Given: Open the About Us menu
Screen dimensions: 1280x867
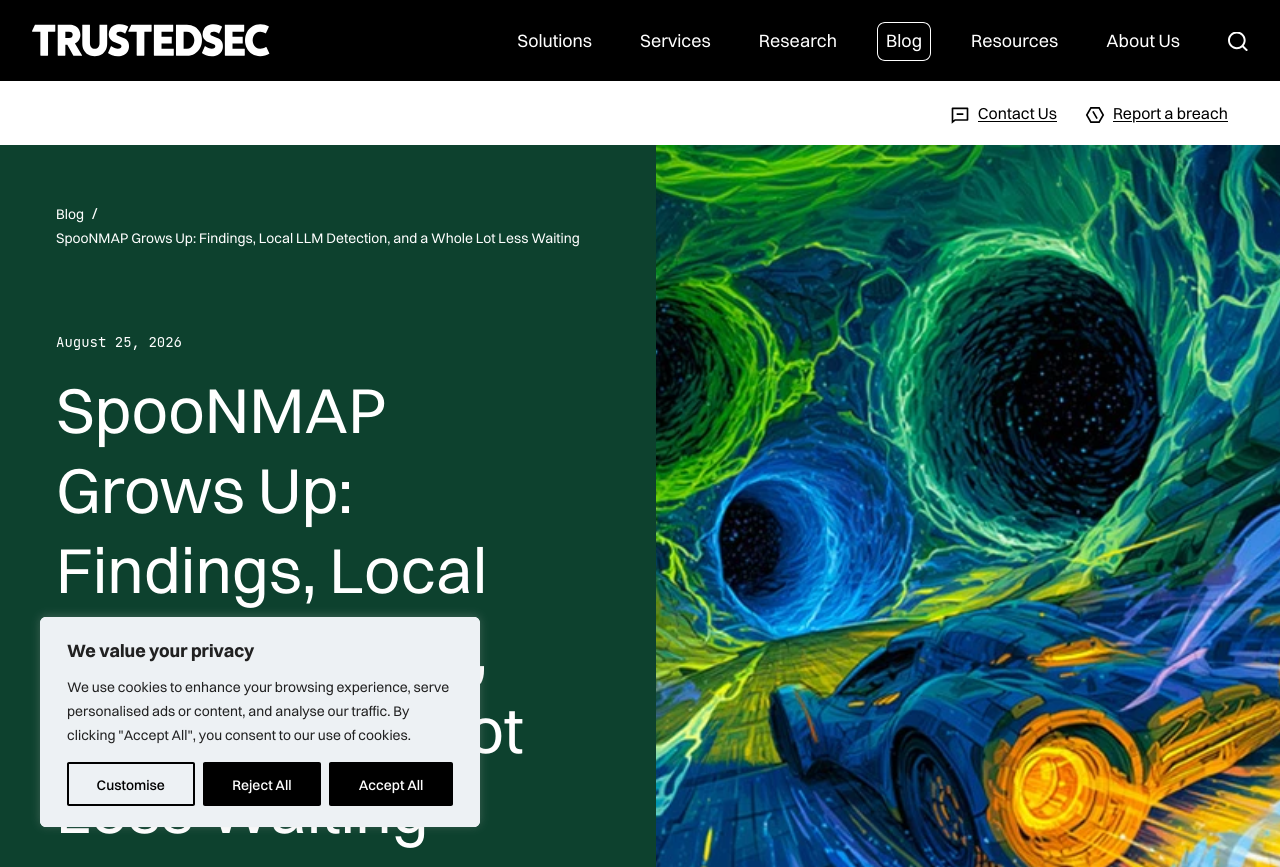Looking at the screenshot, I should (x=1143, y=41).
